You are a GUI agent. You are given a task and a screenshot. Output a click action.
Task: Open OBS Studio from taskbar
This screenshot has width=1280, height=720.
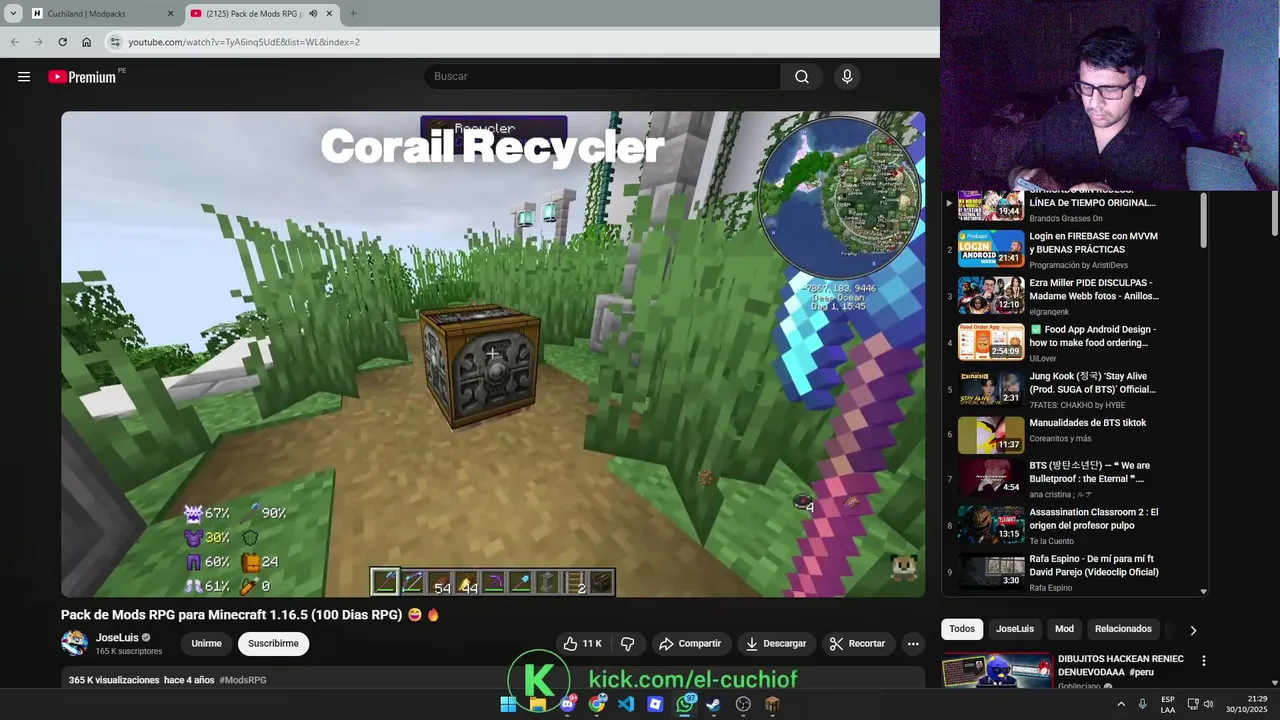tap(743, 704)
